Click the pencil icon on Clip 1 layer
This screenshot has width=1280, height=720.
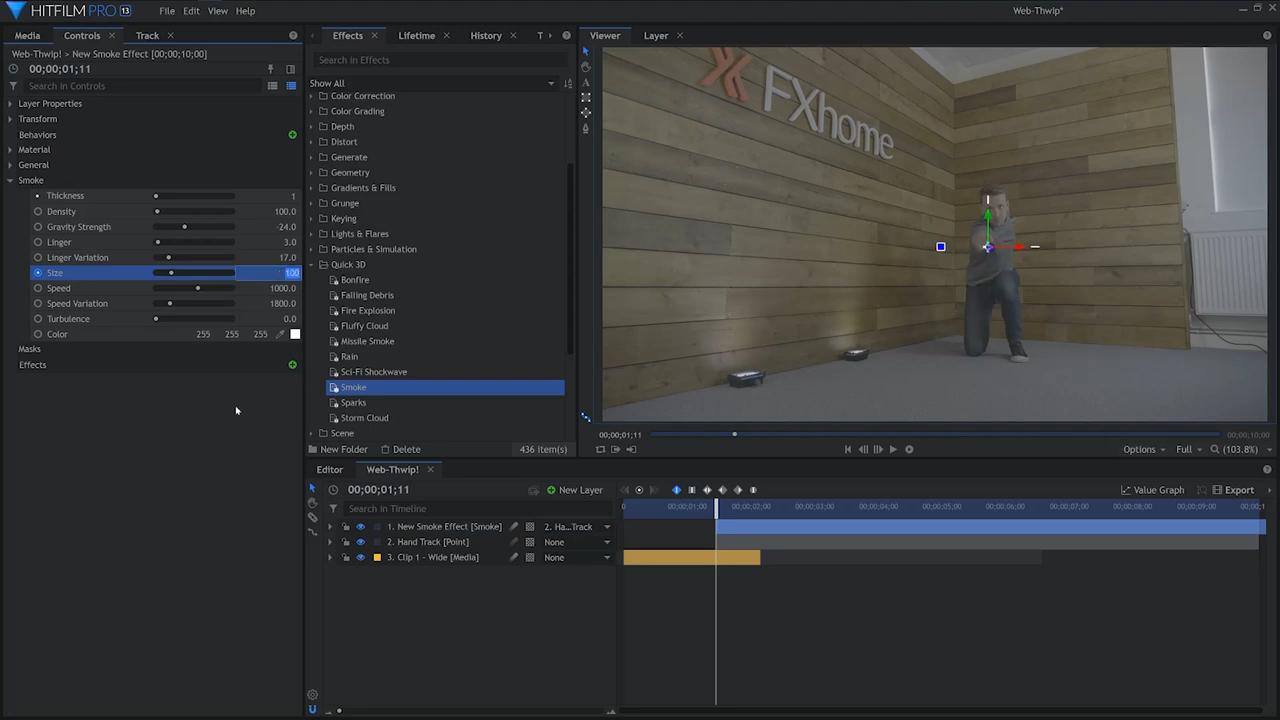[x=514, y=557]
